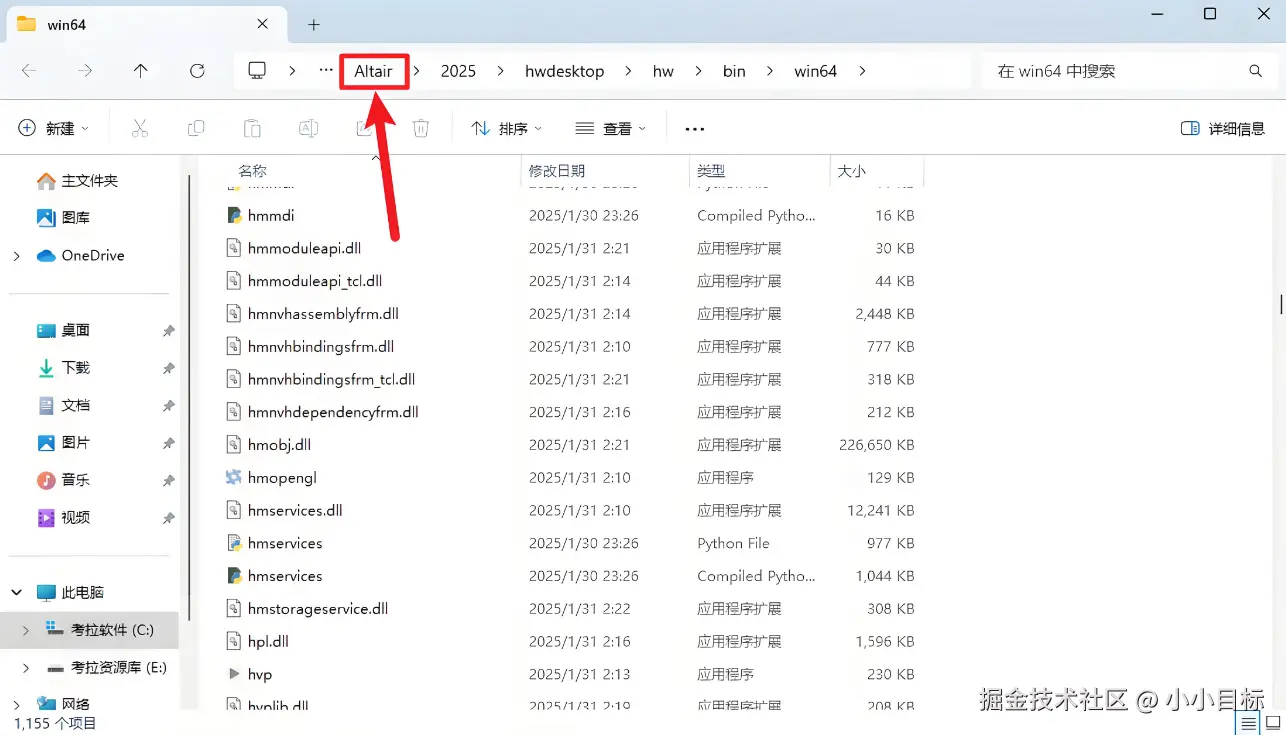Click chevron after win64 in address bar
The height and width of the screenshot is (735, 1286).
(x=863, y=71)
